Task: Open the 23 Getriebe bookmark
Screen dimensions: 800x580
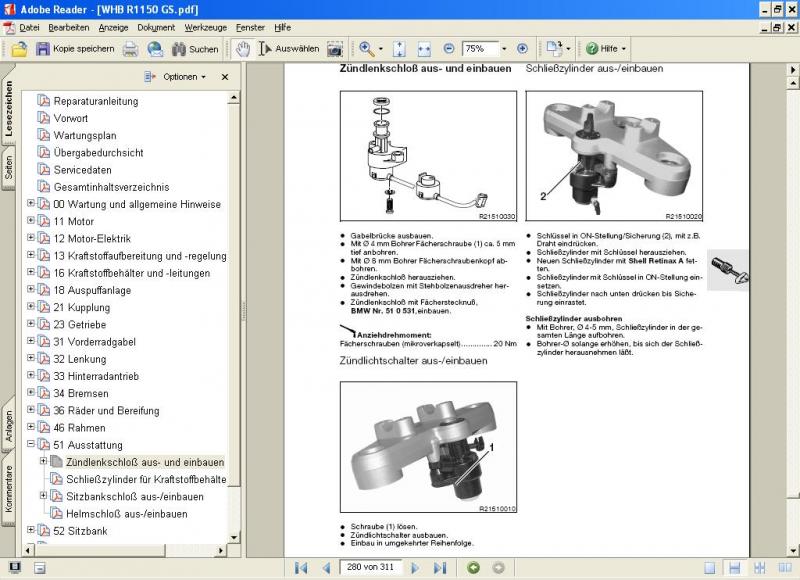Action: click(x=80, y=325)
